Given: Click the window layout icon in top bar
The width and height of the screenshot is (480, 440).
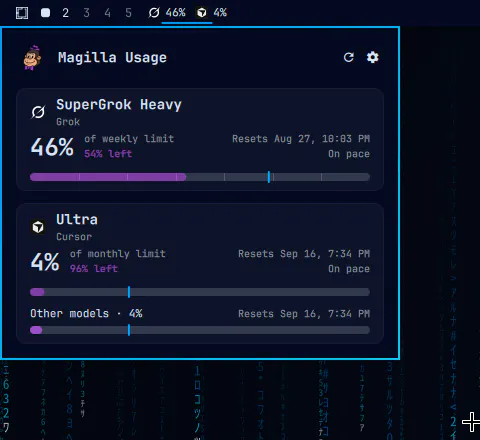Looking at the screenshot, I should click(22, 13).
